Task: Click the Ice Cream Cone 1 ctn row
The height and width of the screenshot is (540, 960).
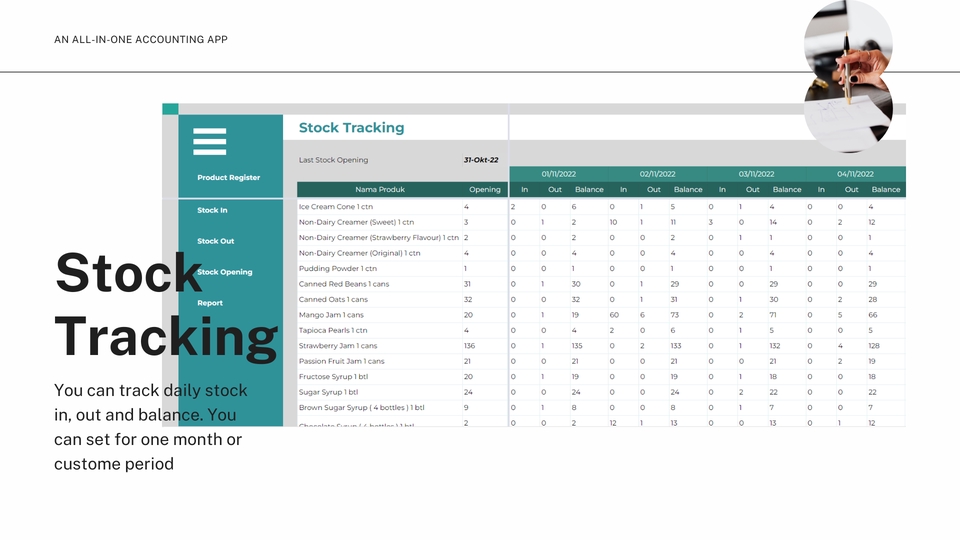Action: tap(336, 206)
